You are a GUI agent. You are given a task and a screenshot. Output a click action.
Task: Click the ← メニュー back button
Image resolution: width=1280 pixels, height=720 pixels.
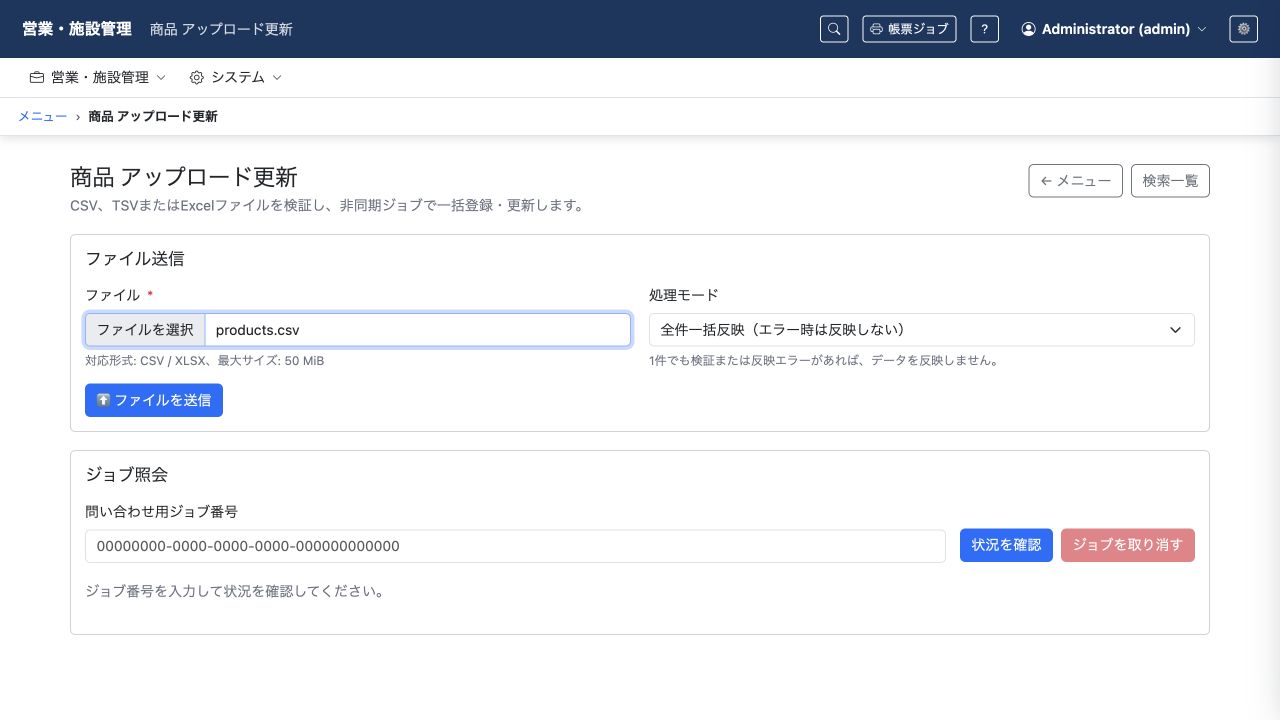(1075, 181)
